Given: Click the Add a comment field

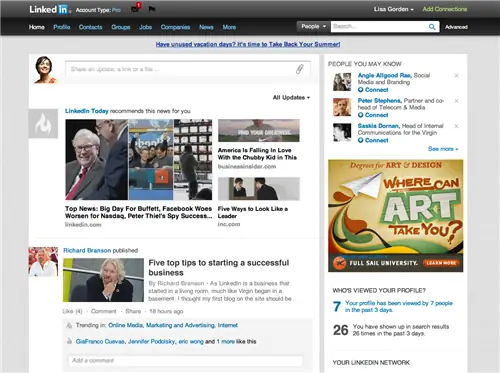Looking at the screenshot, I should click(x=186, y=360).
